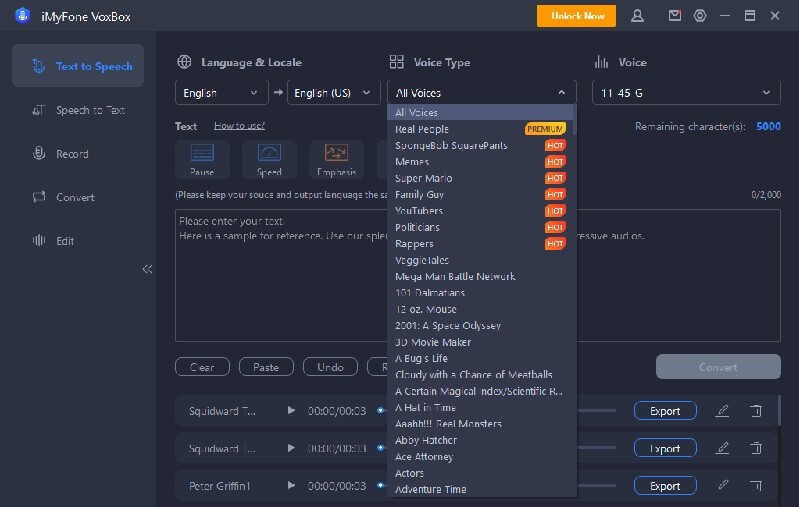Click the Undo button
This screenshot has height=507, width=799.
pos(330,367)
